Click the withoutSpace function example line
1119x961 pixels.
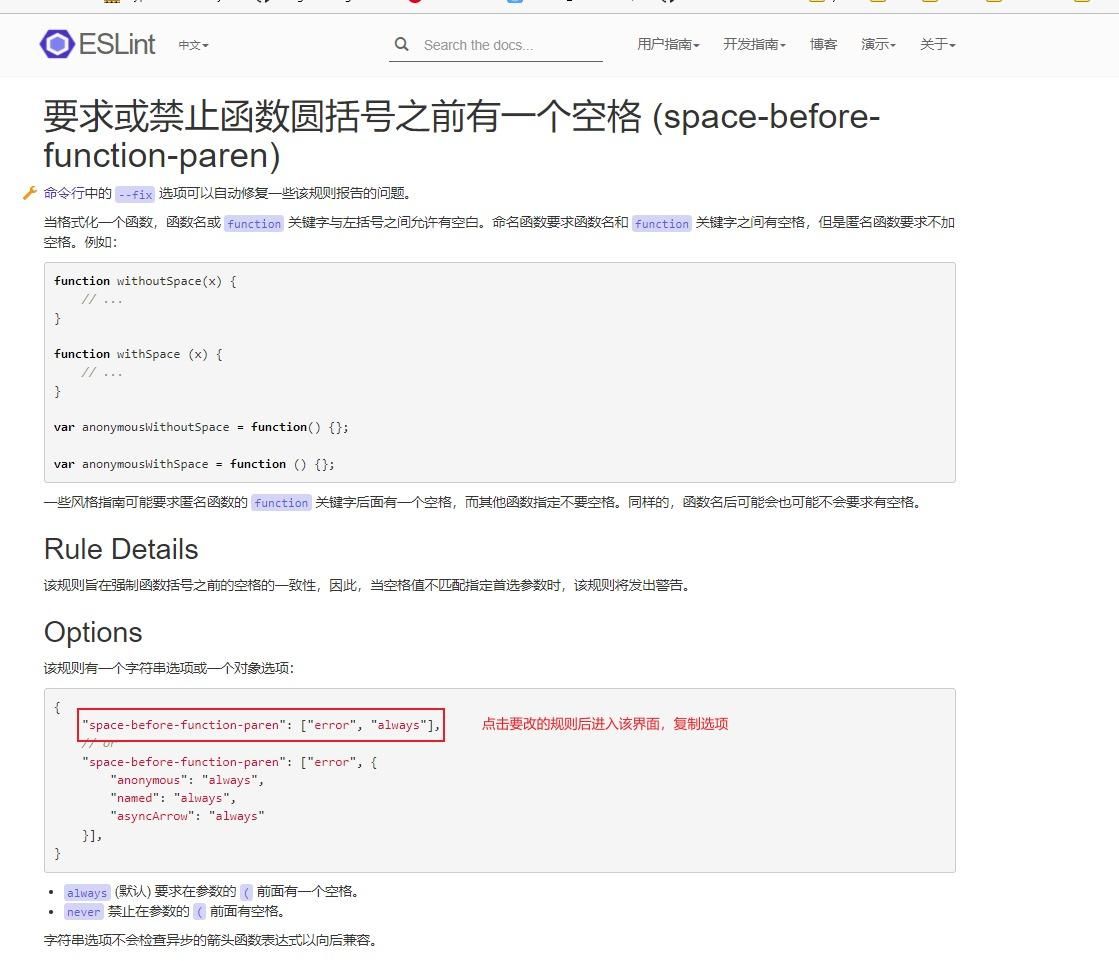tap(145, 281)
